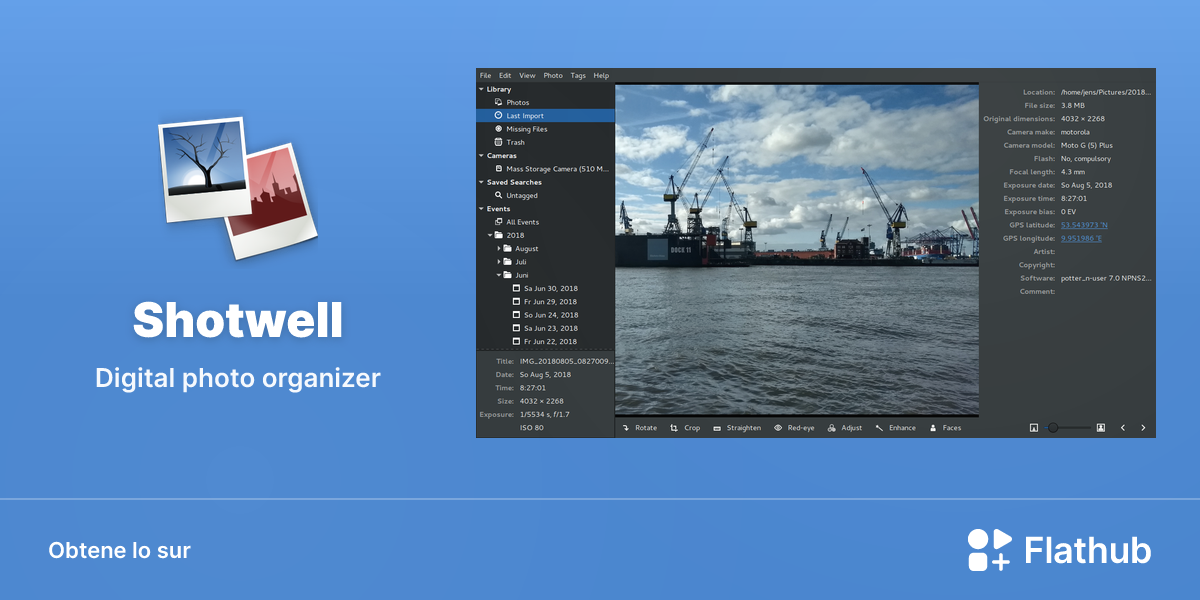Collapse the Library section
This screenshot has width=1200, height=600.
(x=481, y=89)
